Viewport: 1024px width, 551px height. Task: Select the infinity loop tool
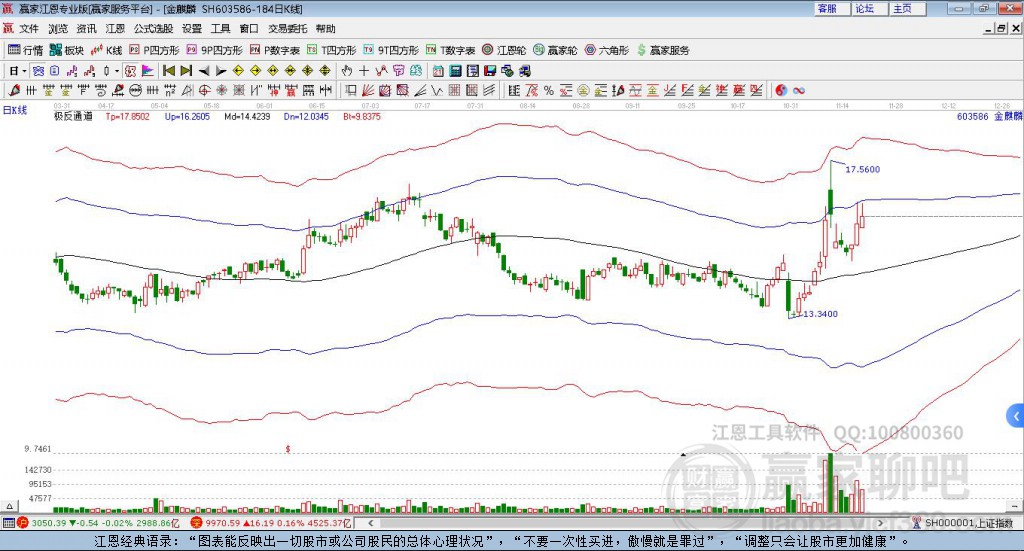tap(799, 90)
